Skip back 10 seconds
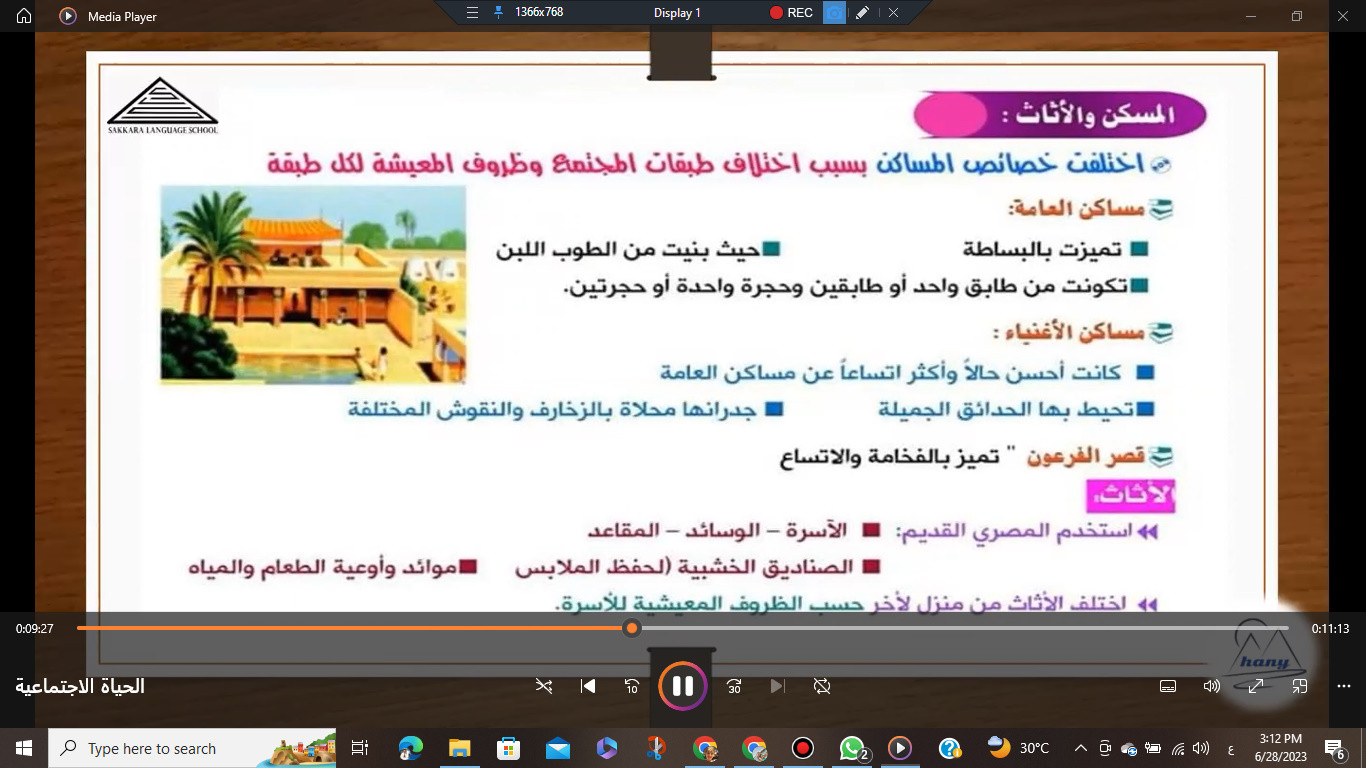This screenshot has width=1366, height=768. click(x=632, y=686)
